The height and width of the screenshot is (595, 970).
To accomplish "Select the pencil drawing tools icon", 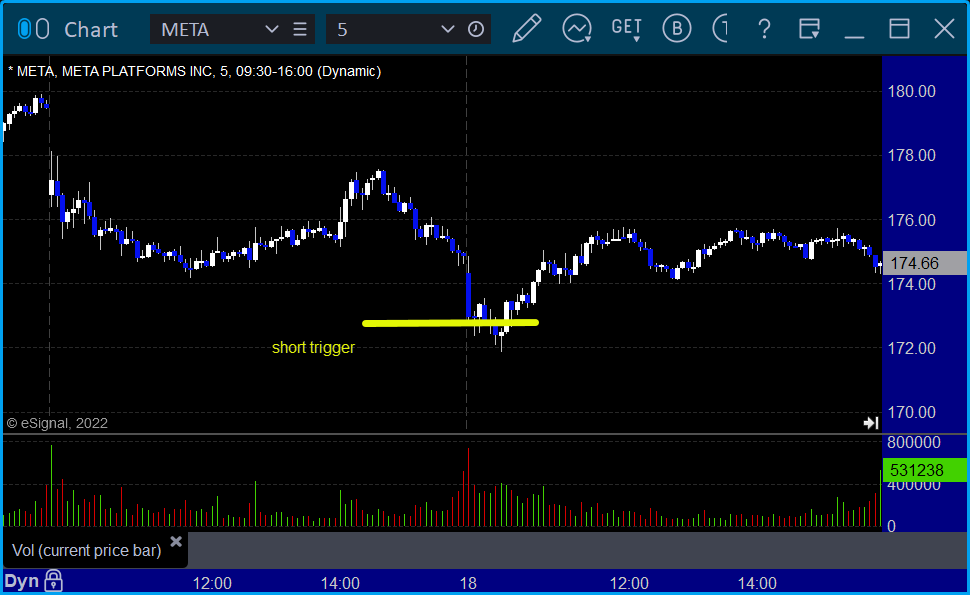I will pos(526,28).
